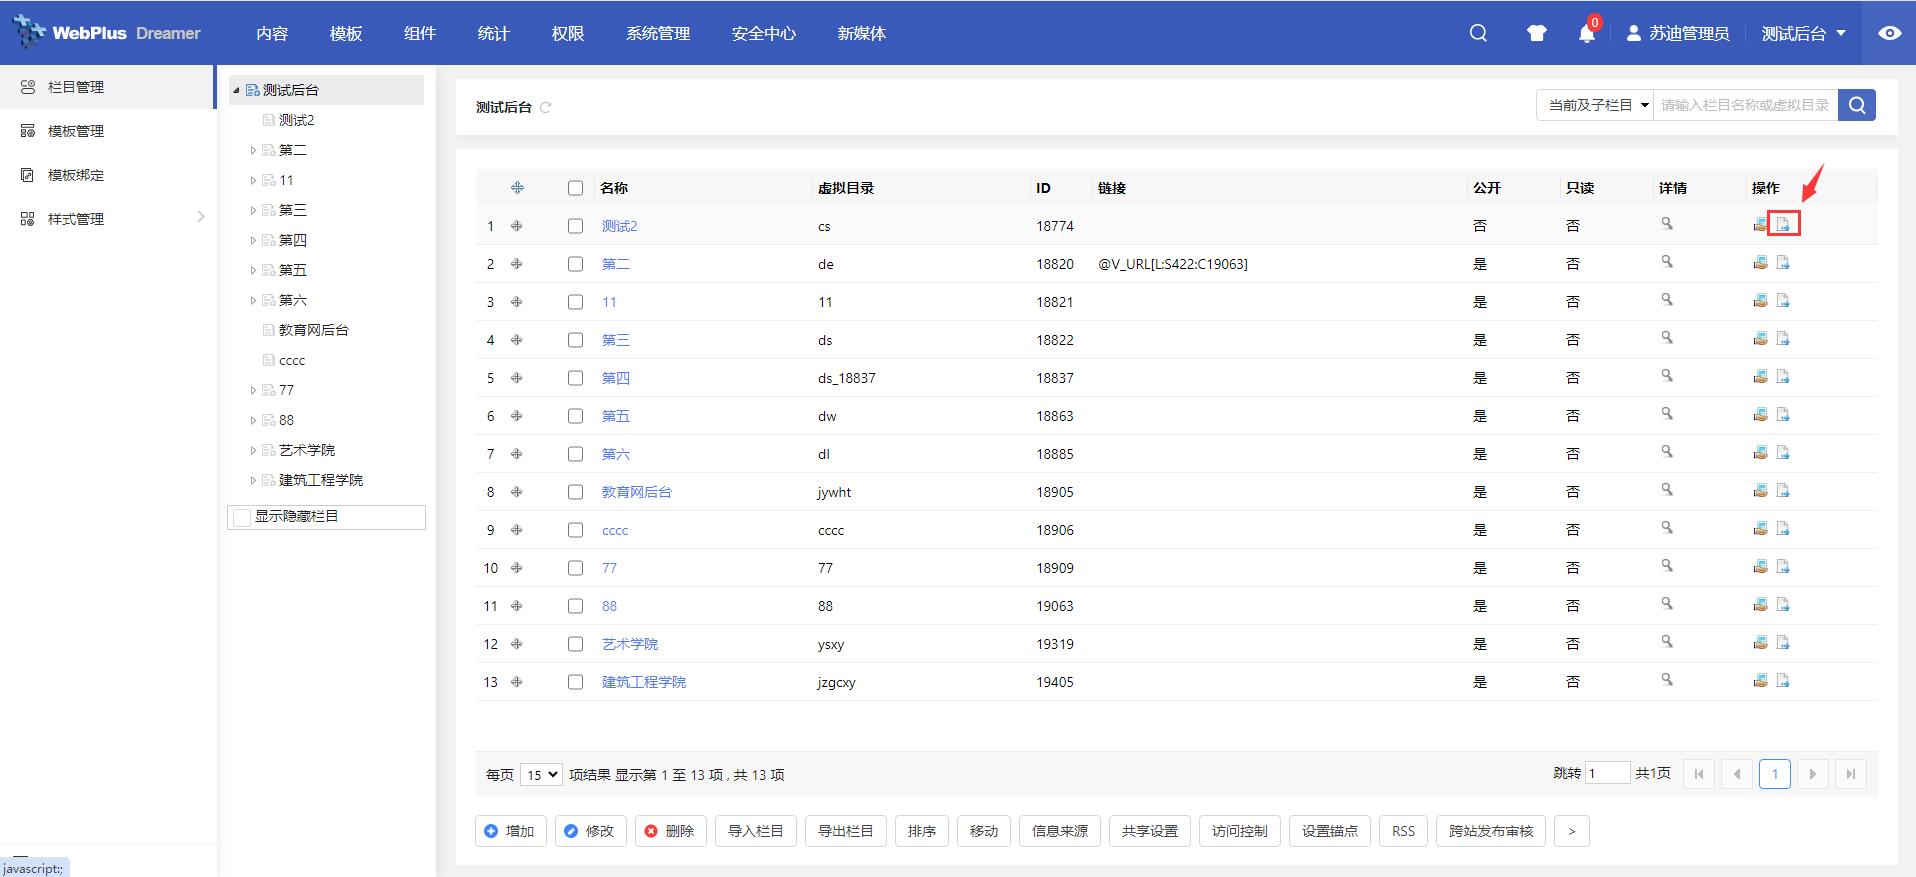
Task: Click the move handle icon in table header
Action: tap(517, 188)
